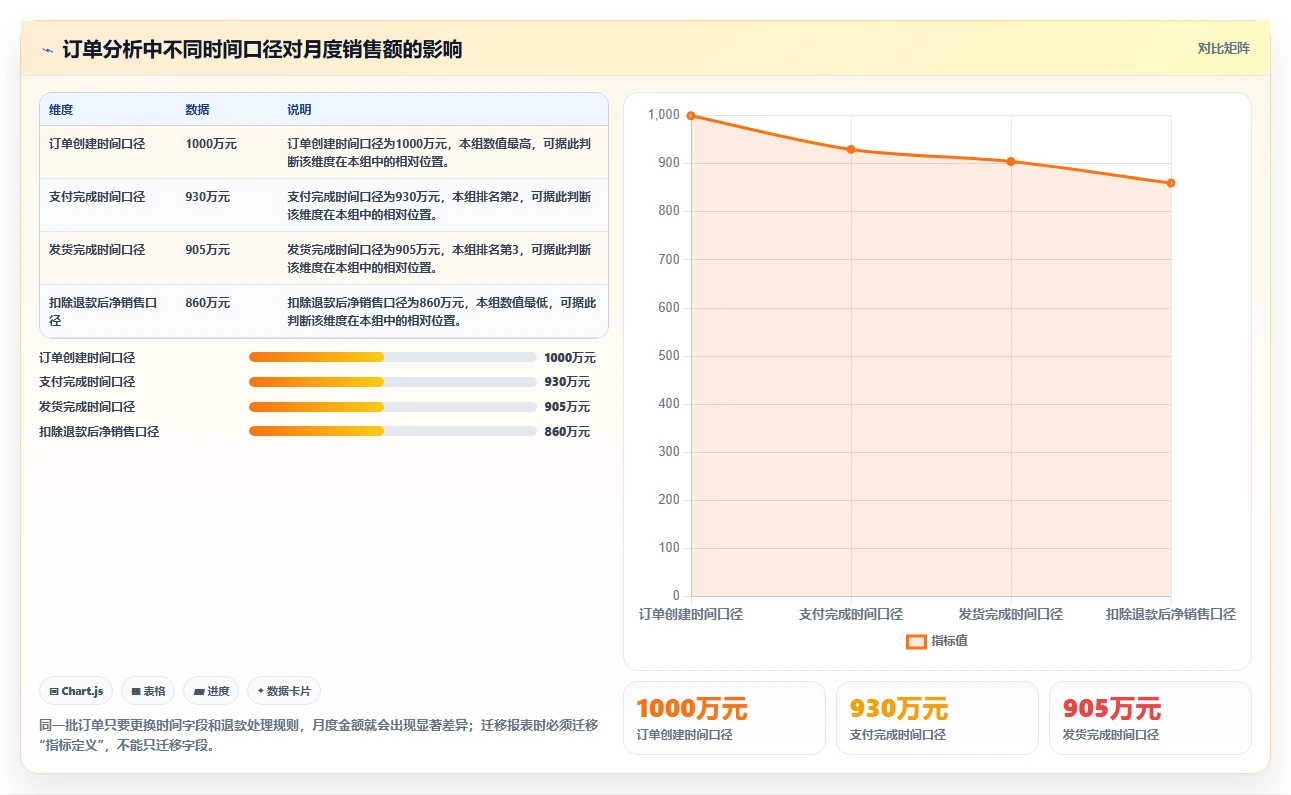Click the 对比矩阵 label in header
Screen dimensions: 1291x795
[1223, 48]
